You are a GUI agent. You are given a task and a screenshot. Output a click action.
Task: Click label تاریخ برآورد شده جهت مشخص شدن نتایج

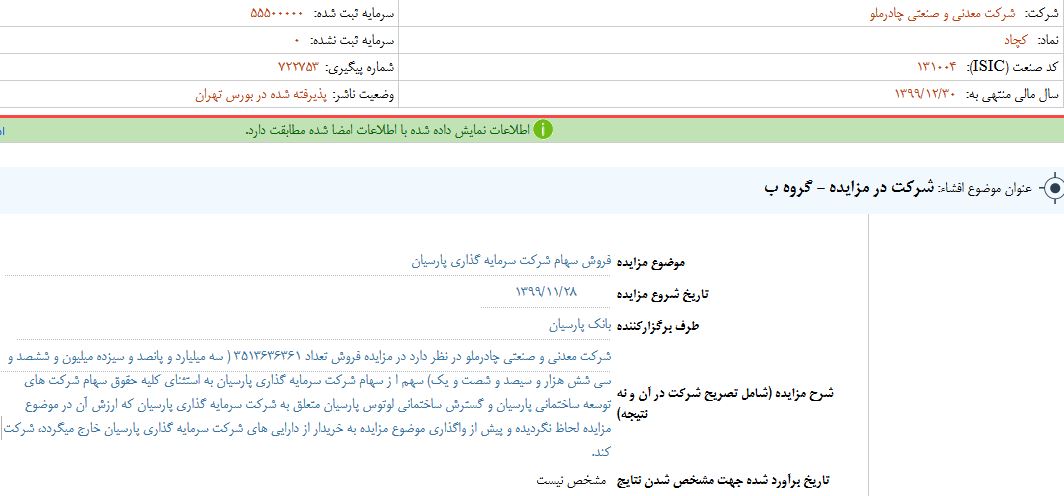[x=723, y=481]
